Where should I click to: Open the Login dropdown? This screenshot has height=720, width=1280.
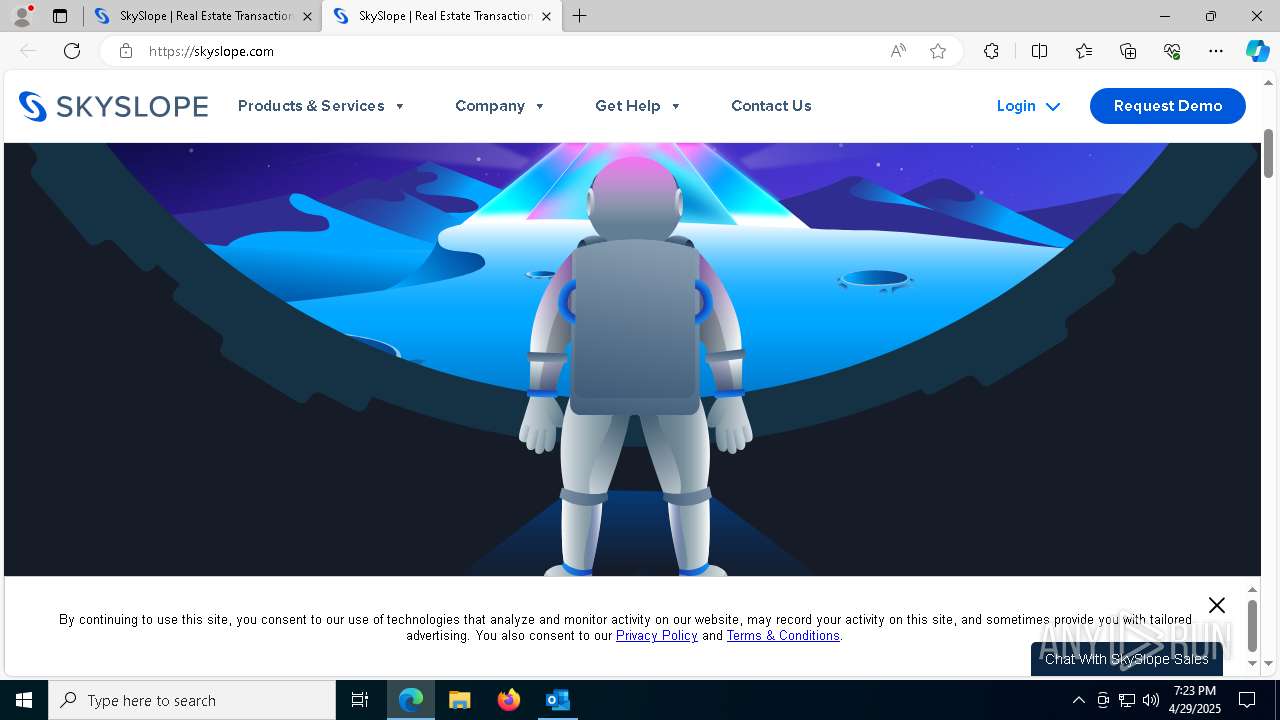1028,106
